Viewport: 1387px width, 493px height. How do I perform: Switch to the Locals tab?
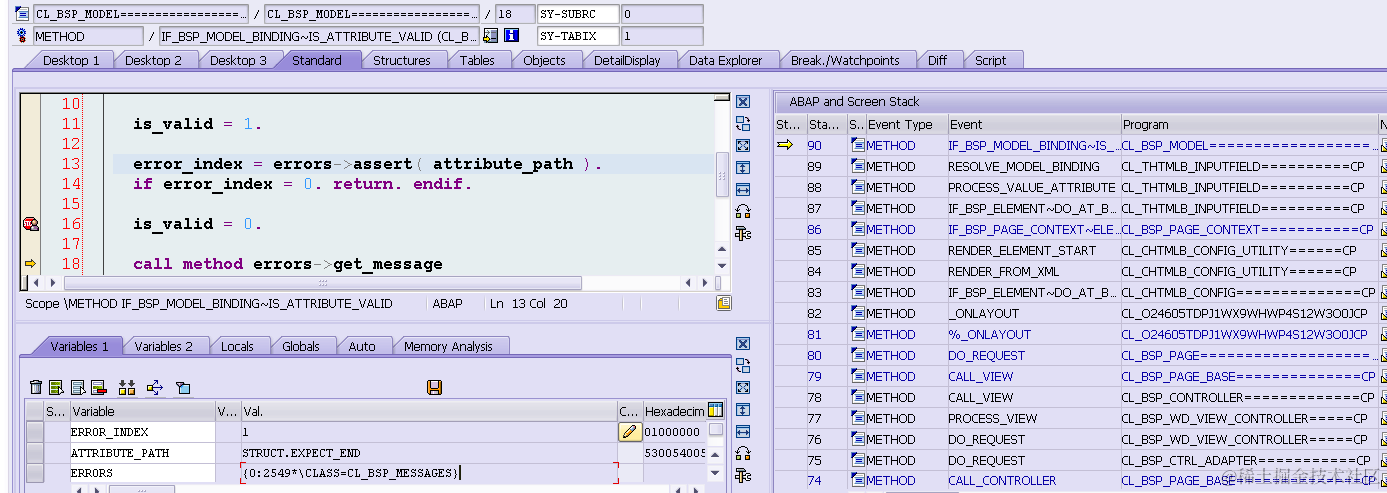pos(237,346)
